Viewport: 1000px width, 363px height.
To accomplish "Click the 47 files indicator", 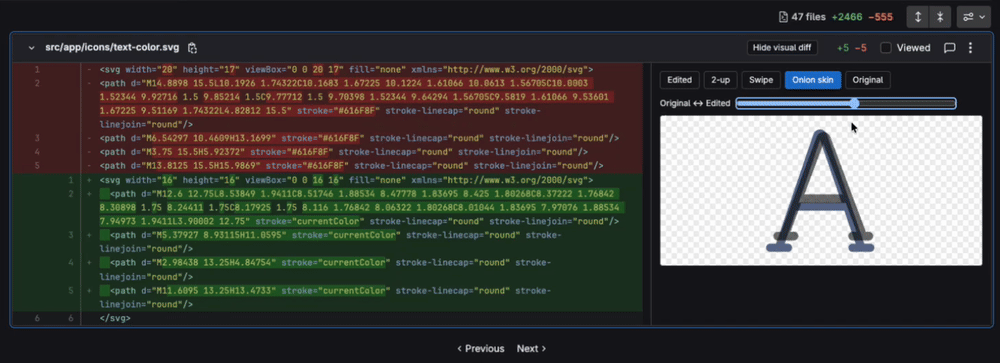I will tap(802, 17).
